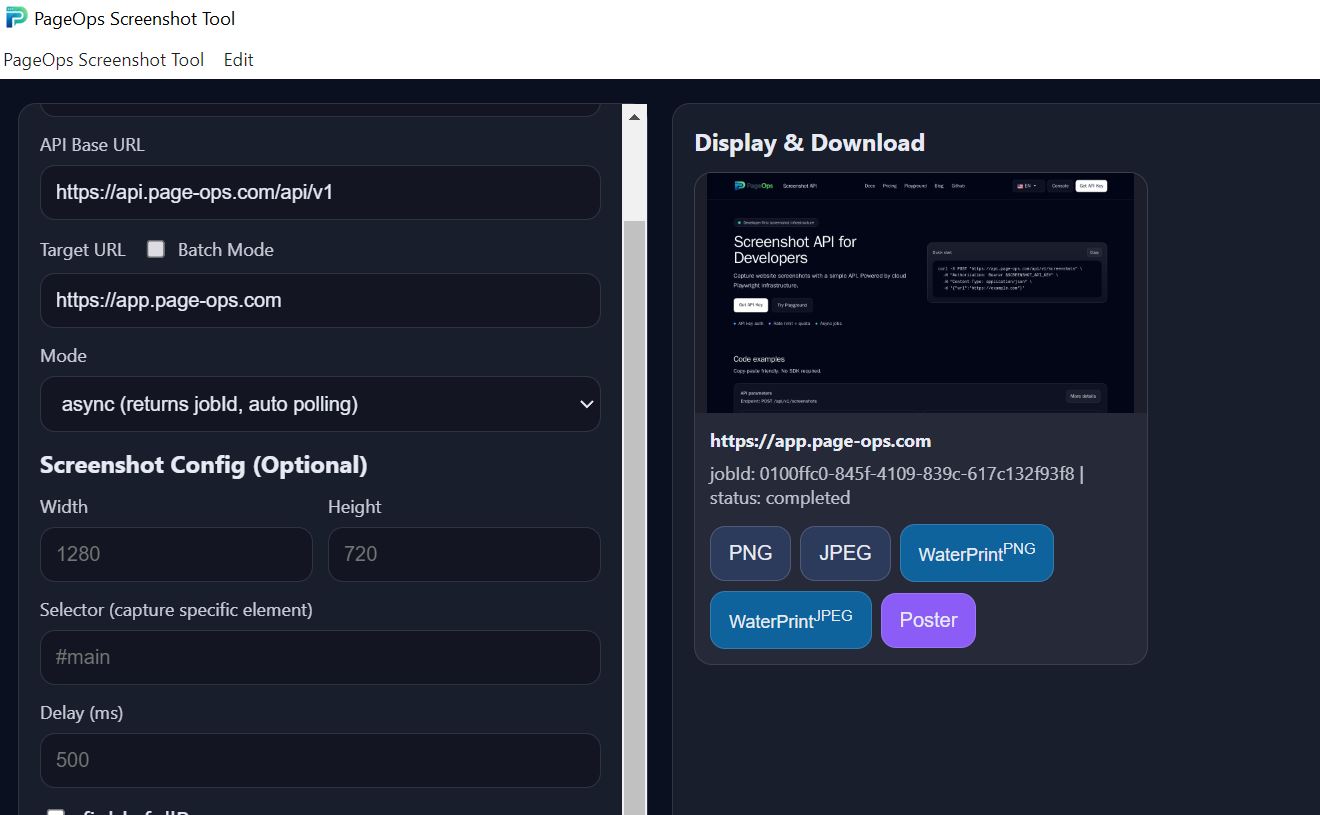Click the Get API Key button in the preview
Image resolution: width=1320 pixels, height=815 pixels.
point(1092,186)
